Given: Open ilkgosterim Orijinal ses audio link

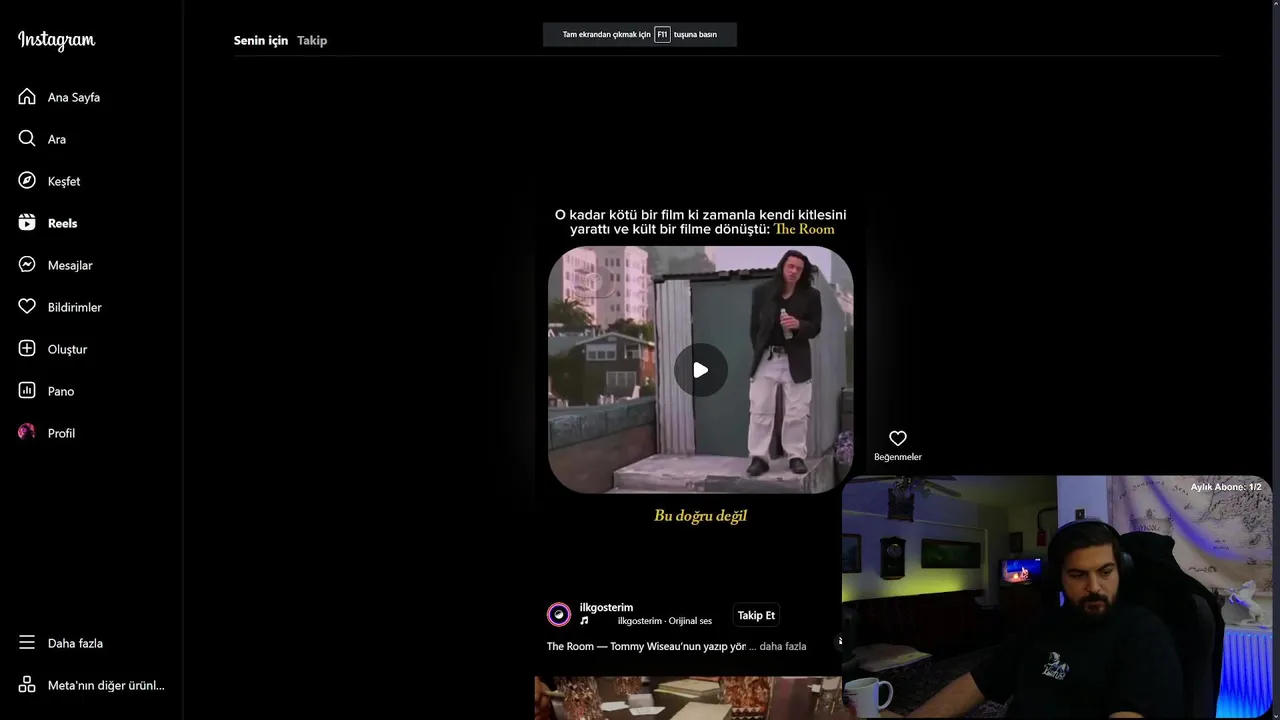Looking at the screenshot, I should (665, 621).
